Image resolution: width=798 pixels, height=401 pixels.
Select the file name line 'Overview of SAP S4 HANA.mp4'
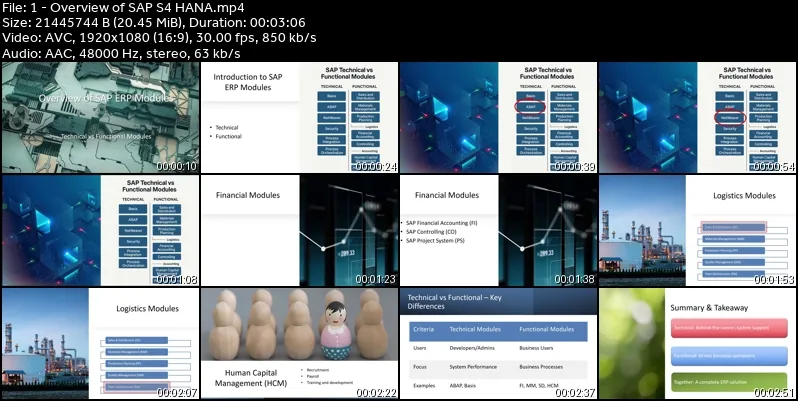click(124, 8)
